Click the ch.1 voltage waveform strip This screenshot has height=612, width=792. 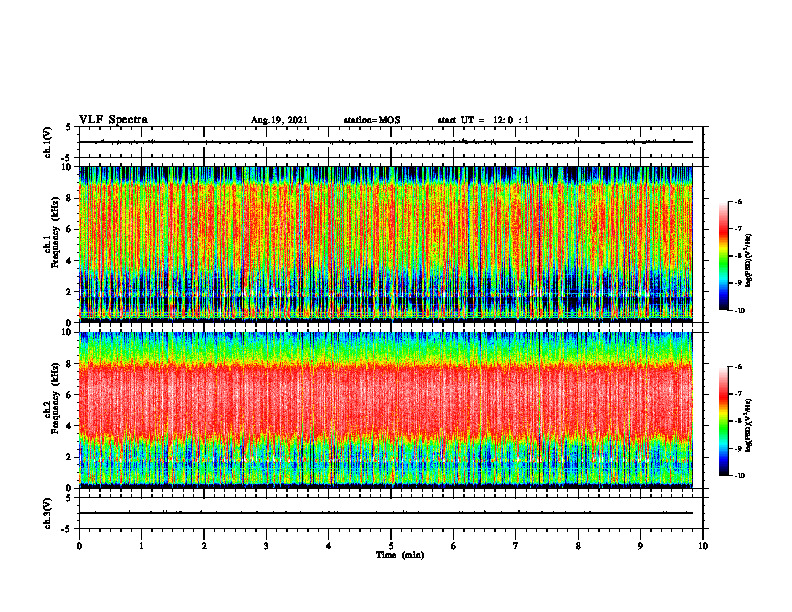point(391,142)
